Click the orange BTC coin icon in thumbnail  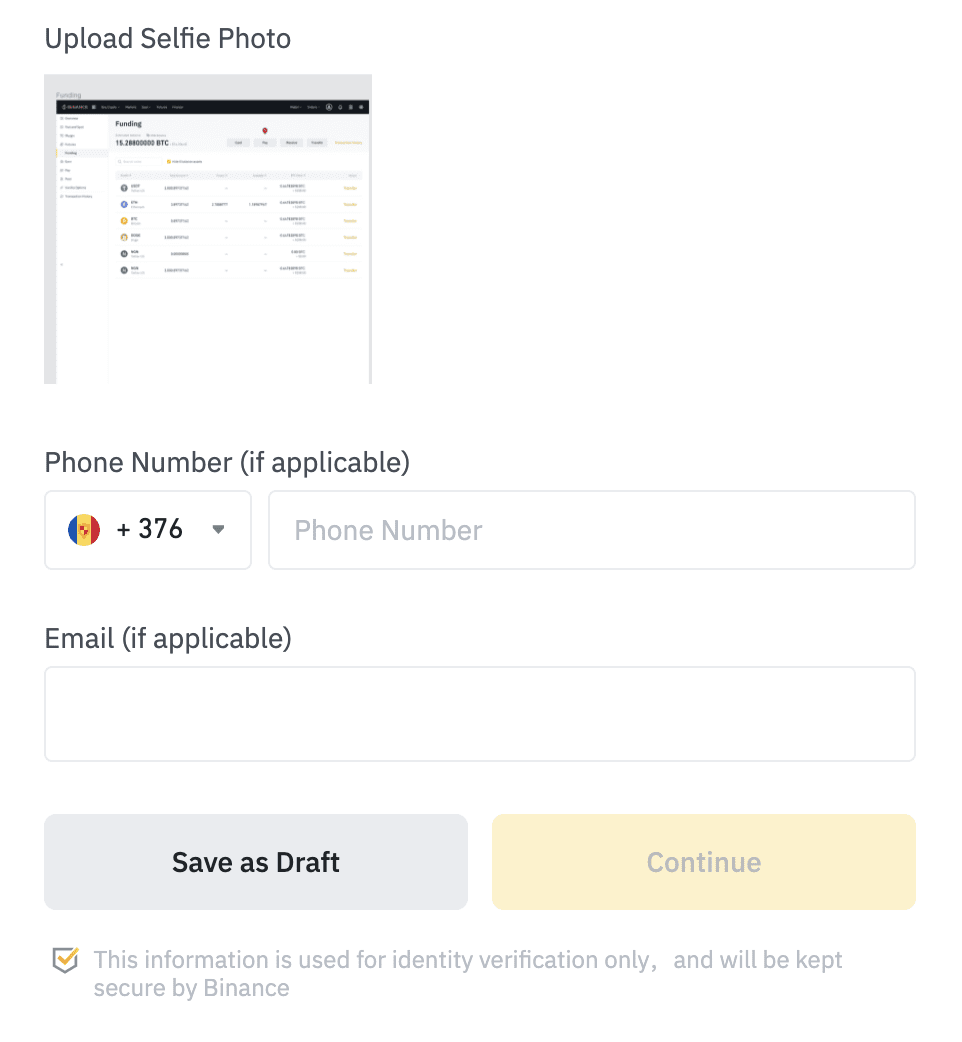(x=124, y=221)
